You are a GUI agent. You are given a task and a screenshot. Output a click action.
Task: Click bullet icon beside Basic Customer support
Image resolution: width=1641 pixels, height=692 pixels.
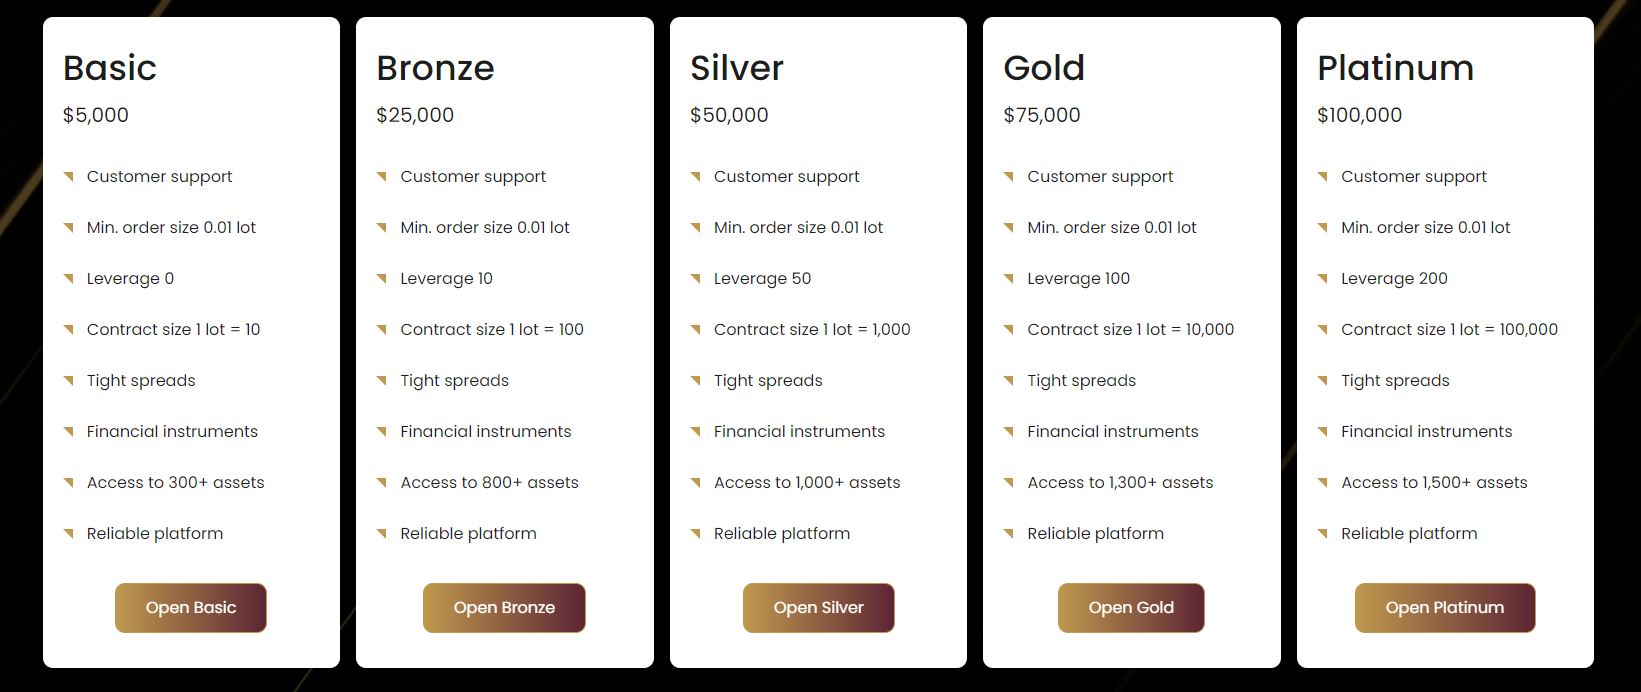[69, 177]
